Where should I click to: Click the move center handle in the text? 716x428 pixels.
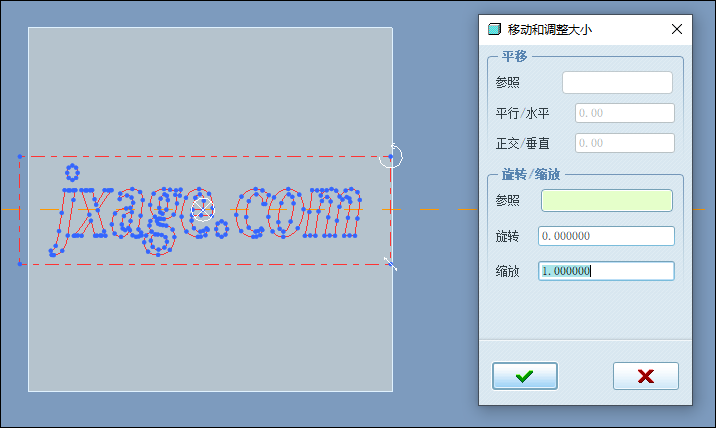(x=202, y=210)
